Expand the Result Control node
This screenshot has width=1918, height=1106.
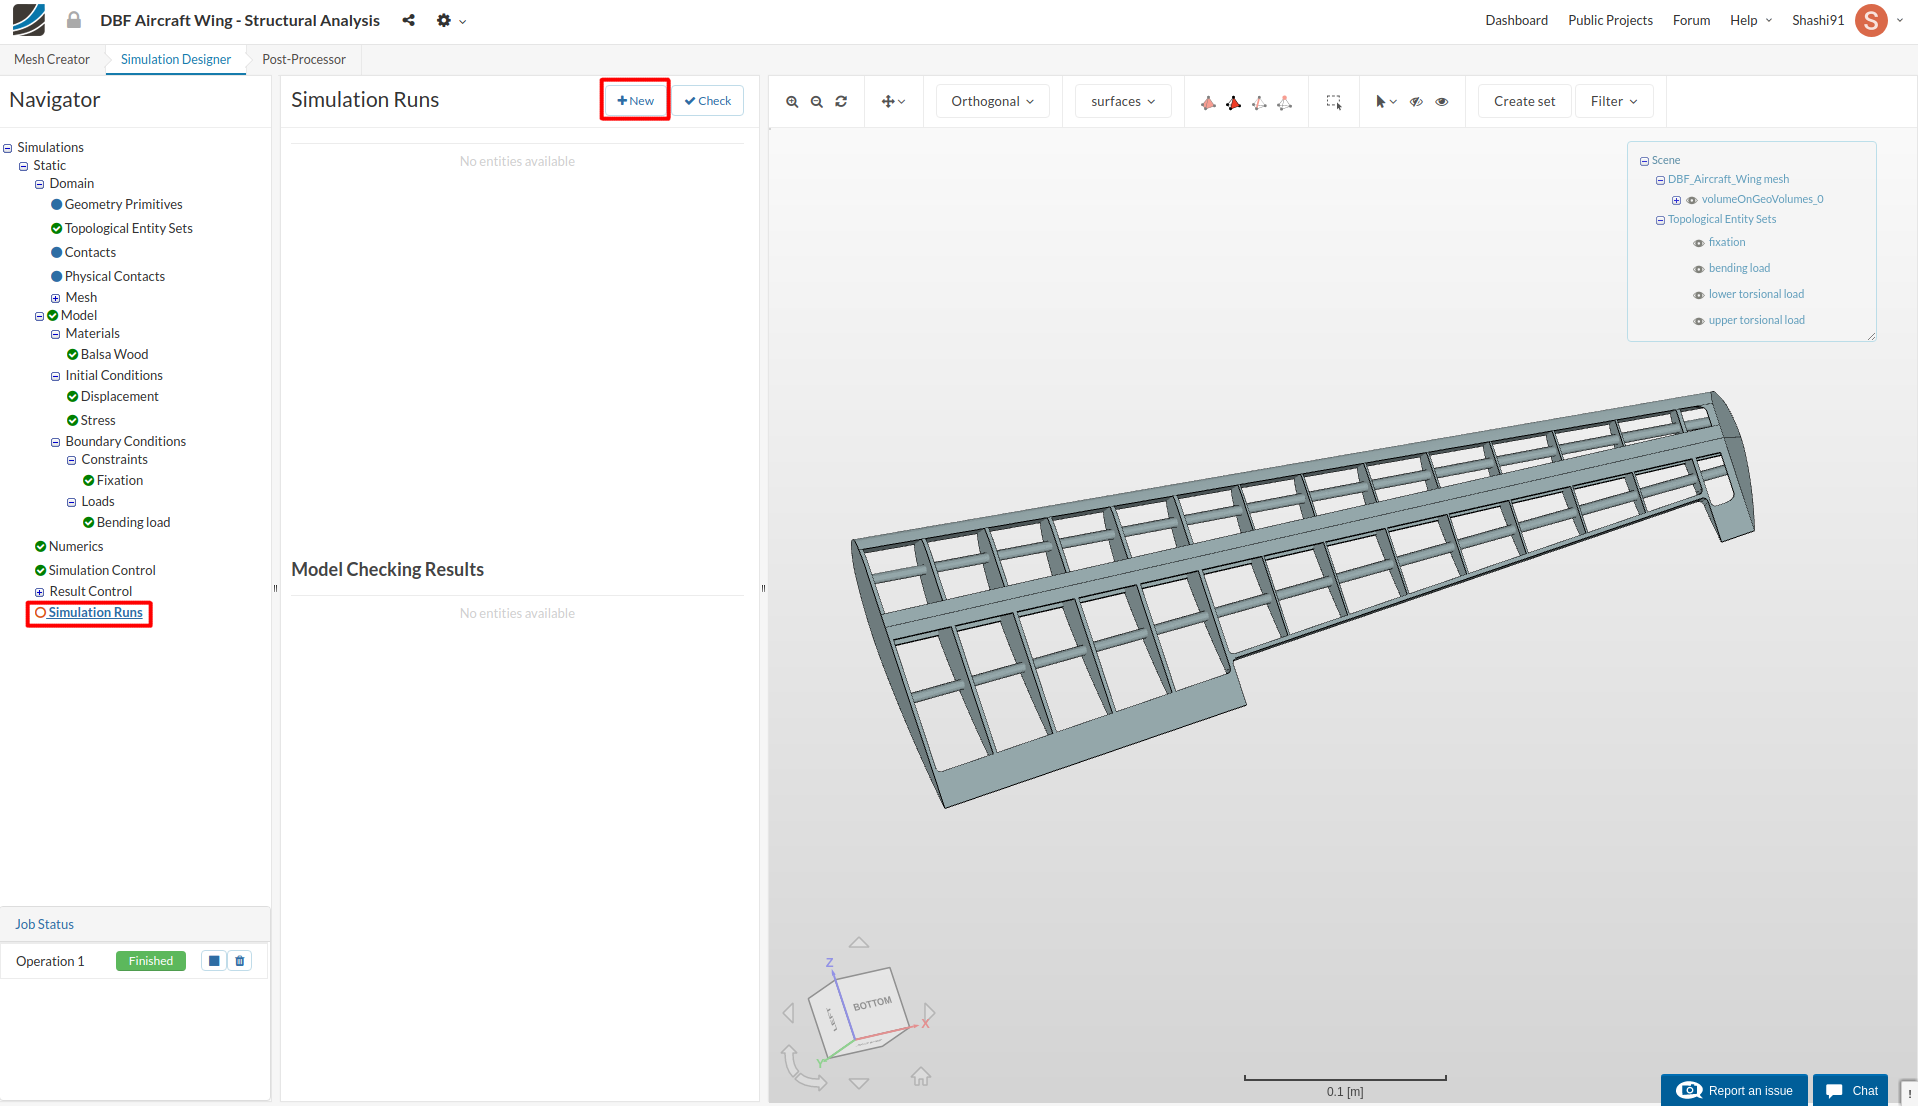click(x=40, y=592)
